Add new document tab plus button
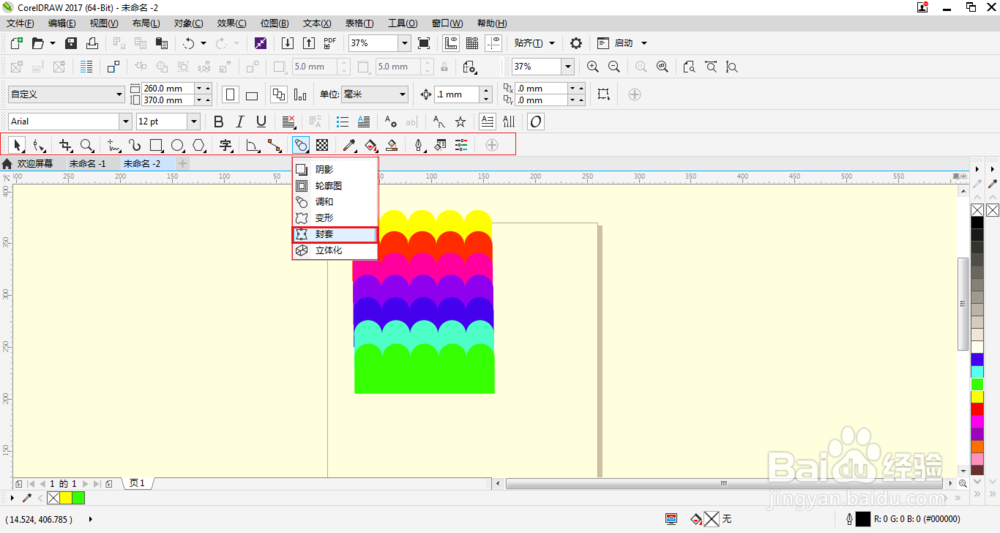This screenshot has height=533, width=1000. 182,164
